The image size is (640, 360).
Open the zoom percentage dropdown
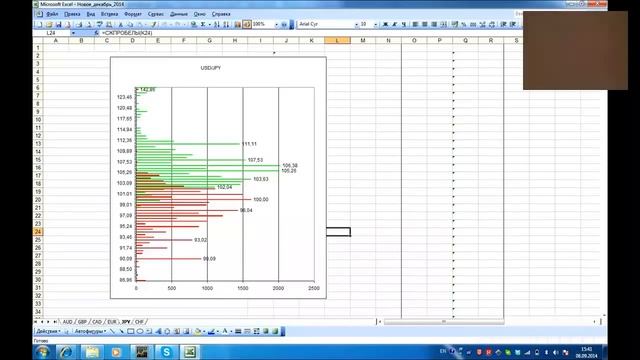[276, 24]
